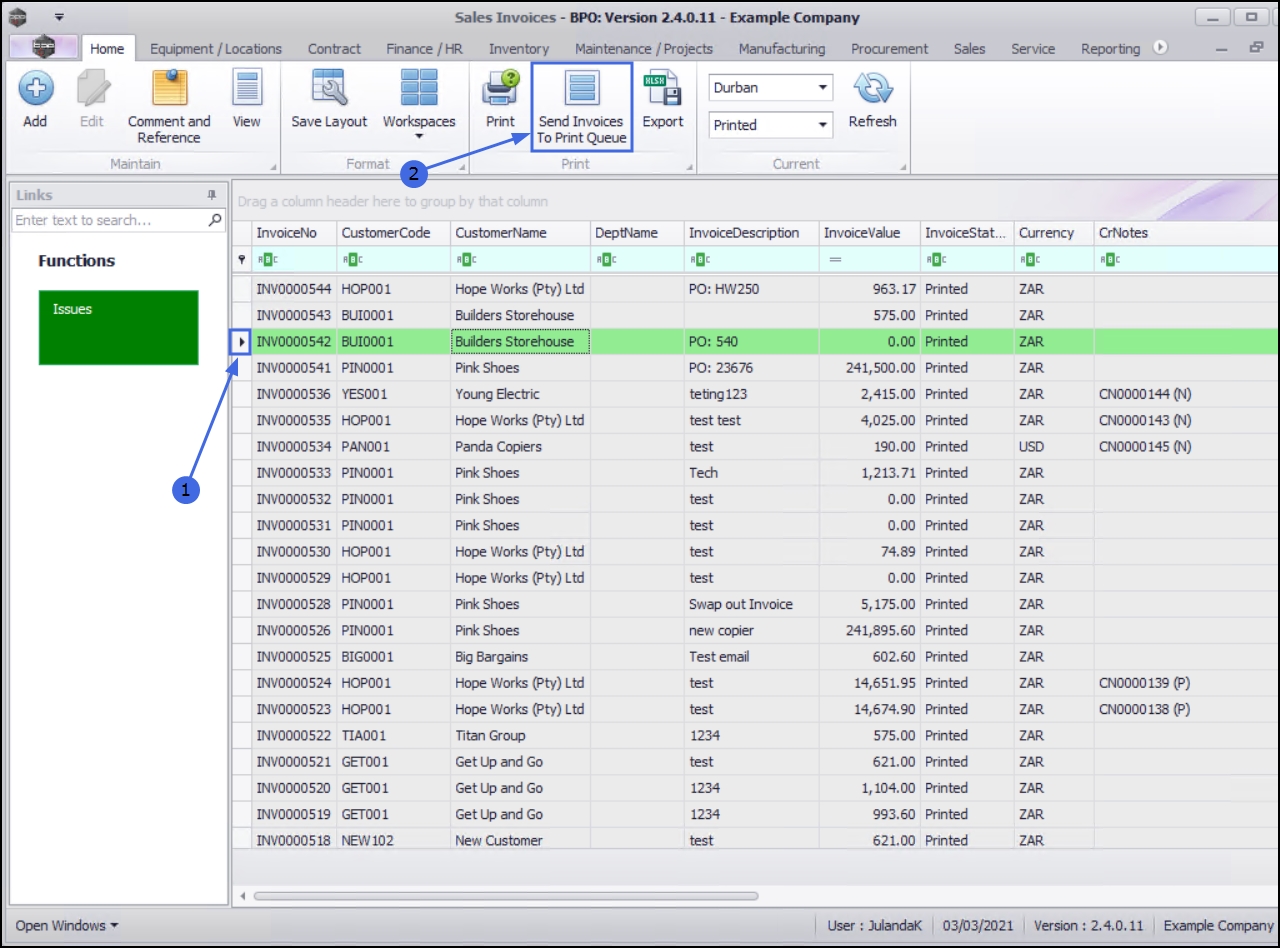Viewport: 1280px width, 948px height.
Task: Click invoice value 241,895.60 cell
Action: click(x=869, y=630)
